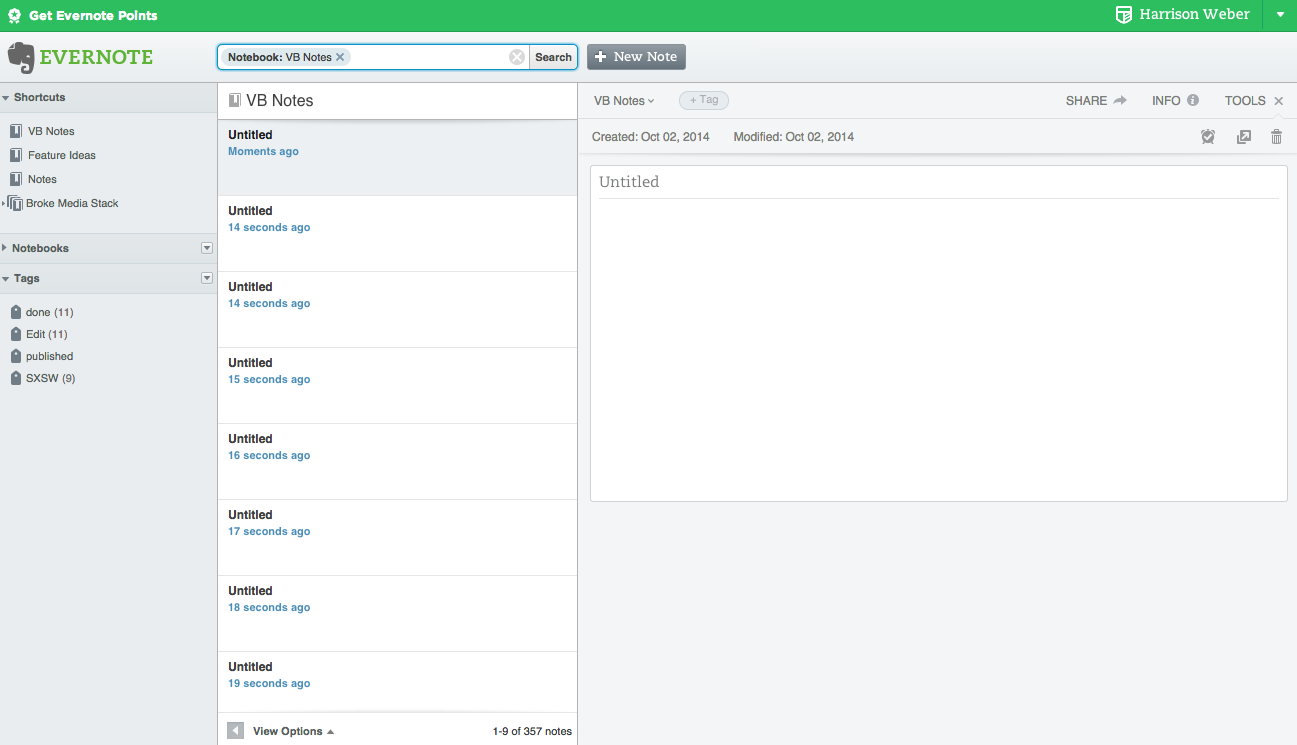Select the Untitled note from 17 seconds ago

click(x=397, y=538)
